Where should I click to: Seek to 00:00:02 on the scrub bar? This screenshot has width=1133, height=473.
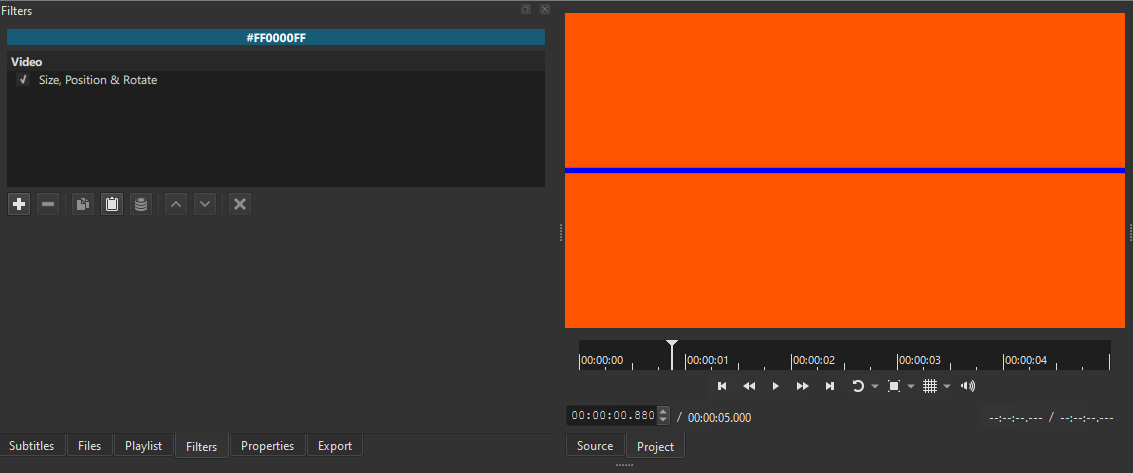click(814, 360)
